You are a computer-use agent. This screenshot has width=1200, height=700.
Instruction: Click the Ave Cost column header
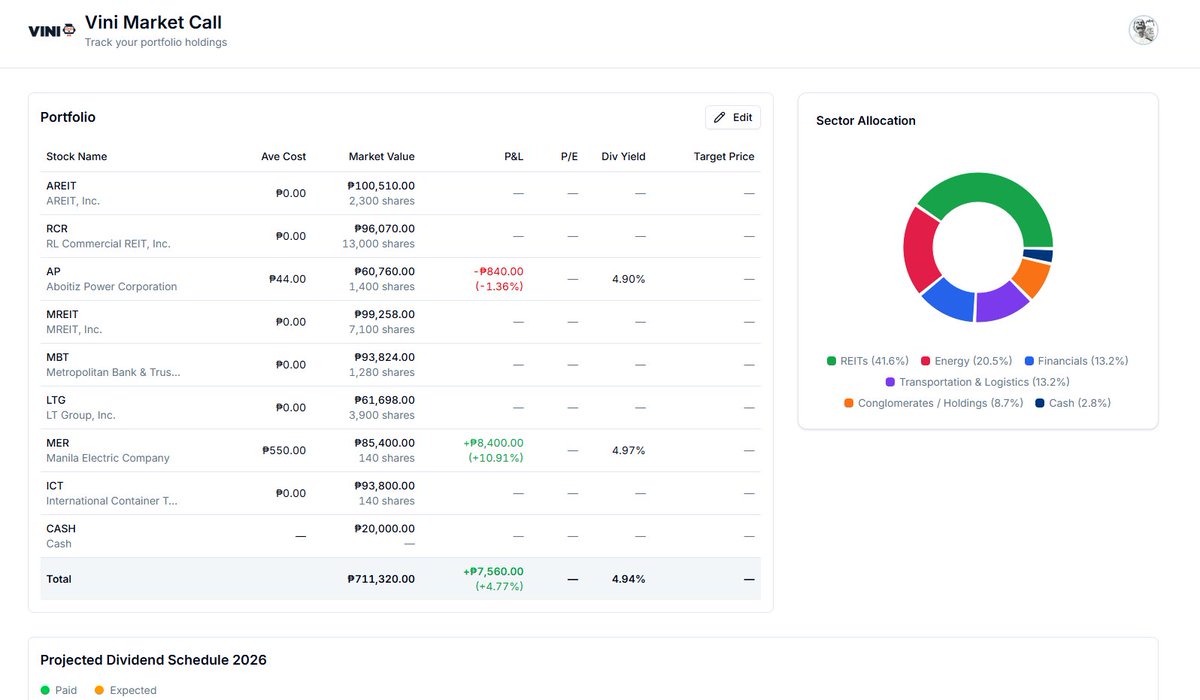[284, 157]
